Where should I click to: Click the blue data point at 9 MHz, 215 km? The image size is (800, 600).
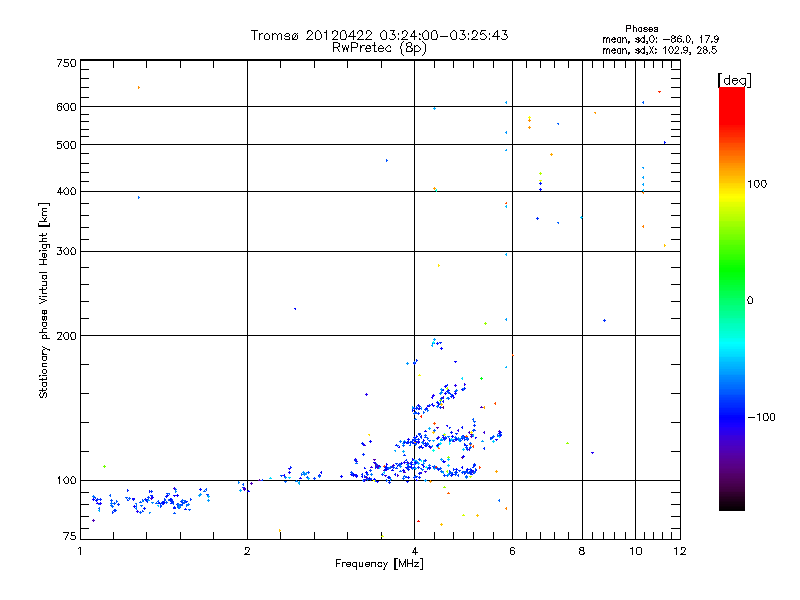tap(605, 320)
